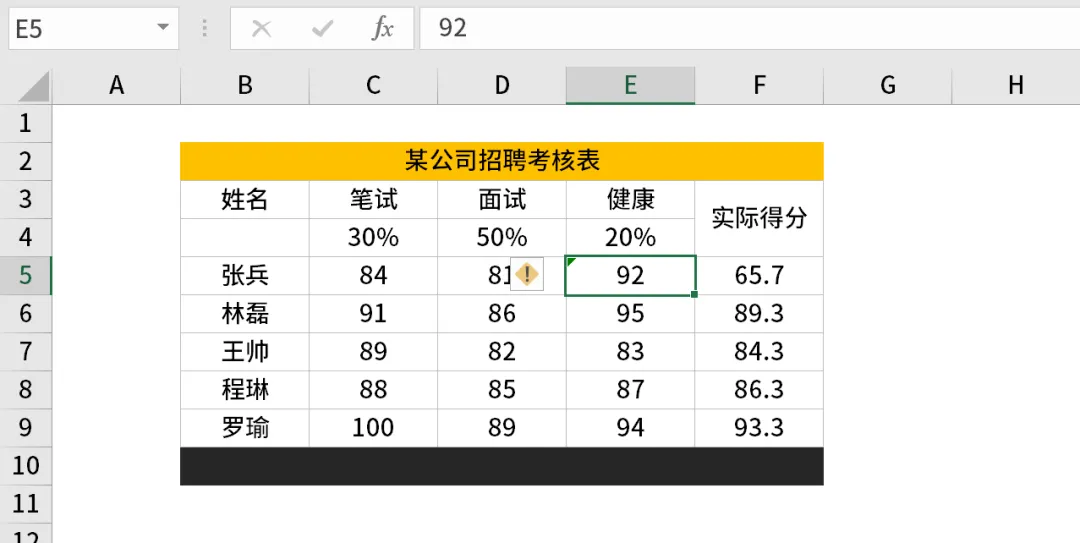This screenshot has height=543, width=1080.
Task: Select column B header
Action: point(245,85)
